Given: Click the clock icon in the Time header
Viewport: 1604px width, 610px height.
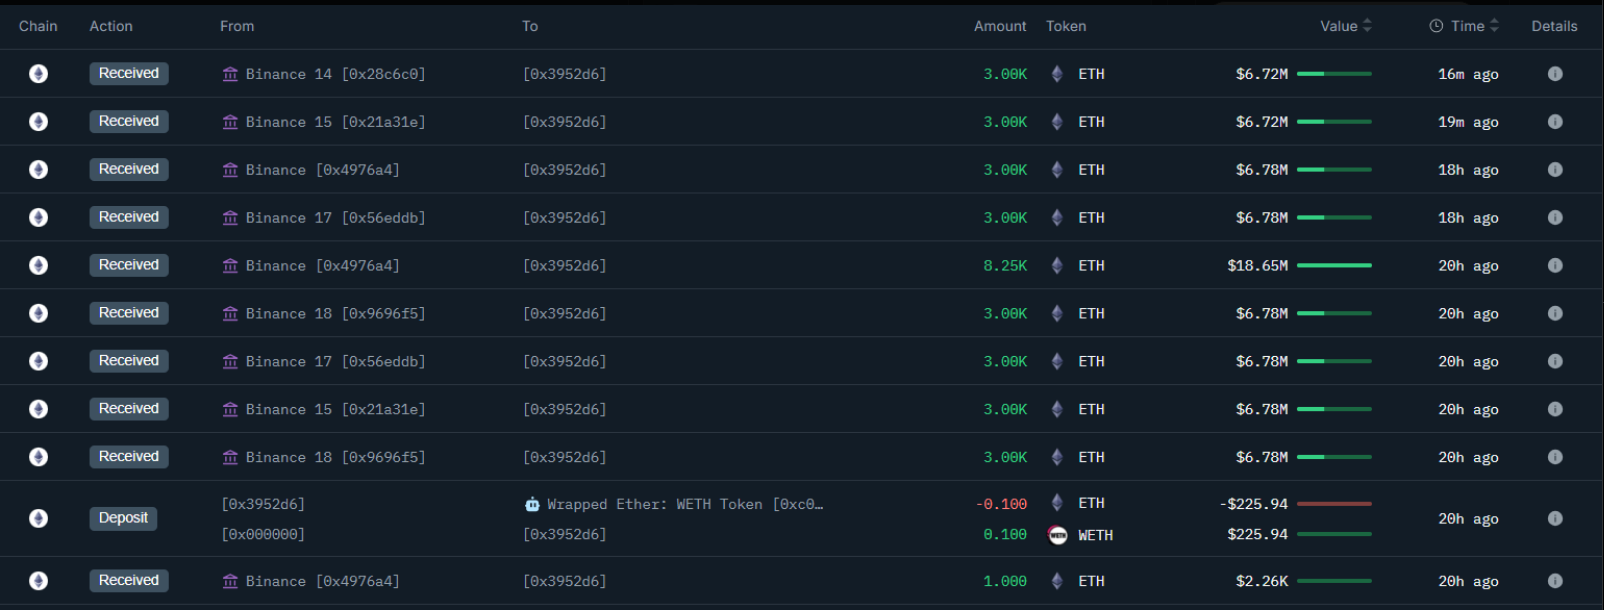Looking at the screenshot, I should pyautogui.click(x=1436, y=26).
